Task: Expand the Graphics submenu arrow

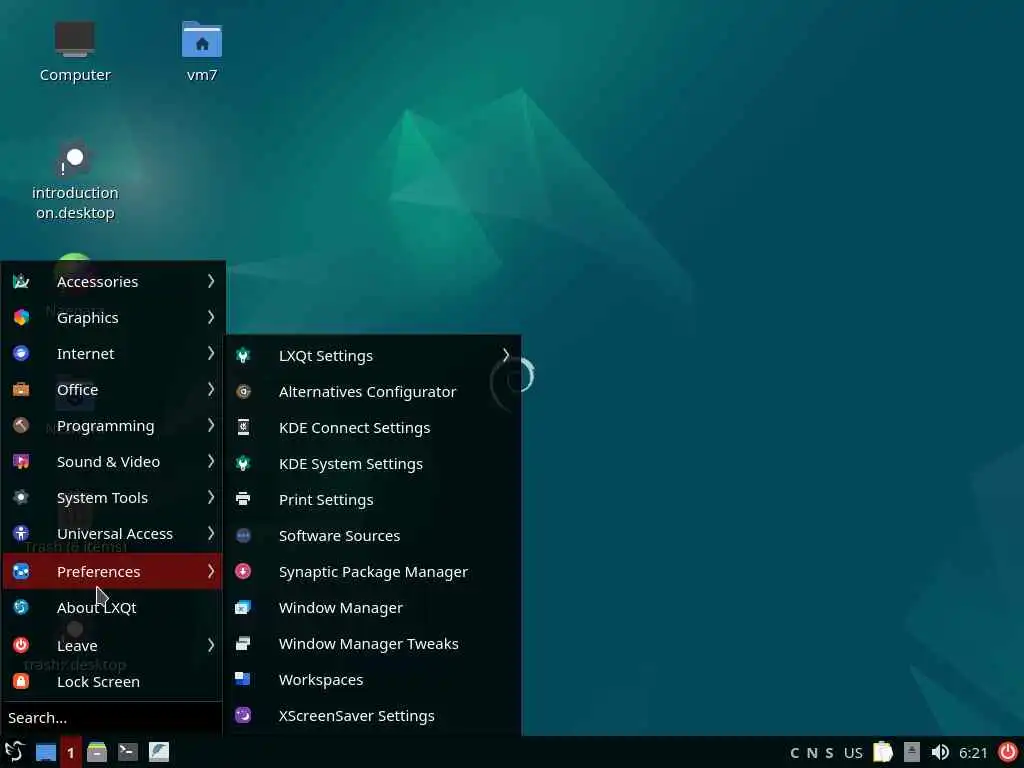Action: coord(210,317)
